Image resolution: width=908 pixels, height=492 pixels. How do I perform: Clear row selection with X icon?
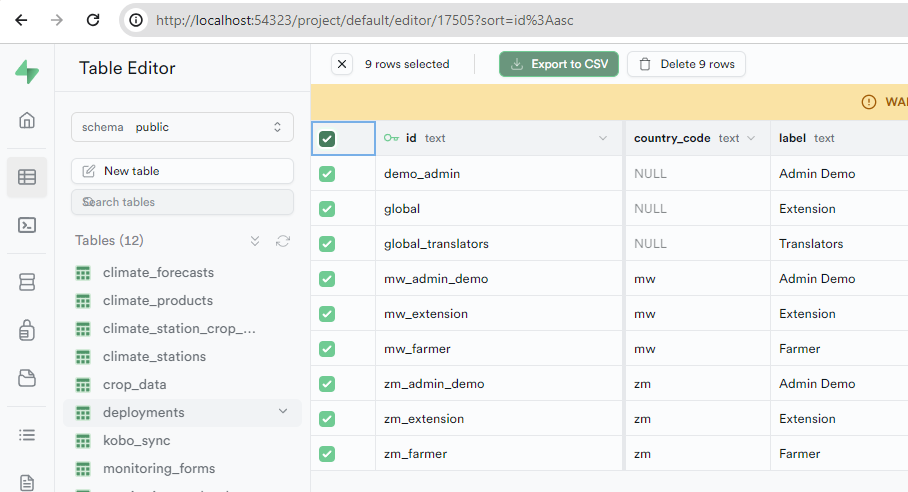click(342, 64)
